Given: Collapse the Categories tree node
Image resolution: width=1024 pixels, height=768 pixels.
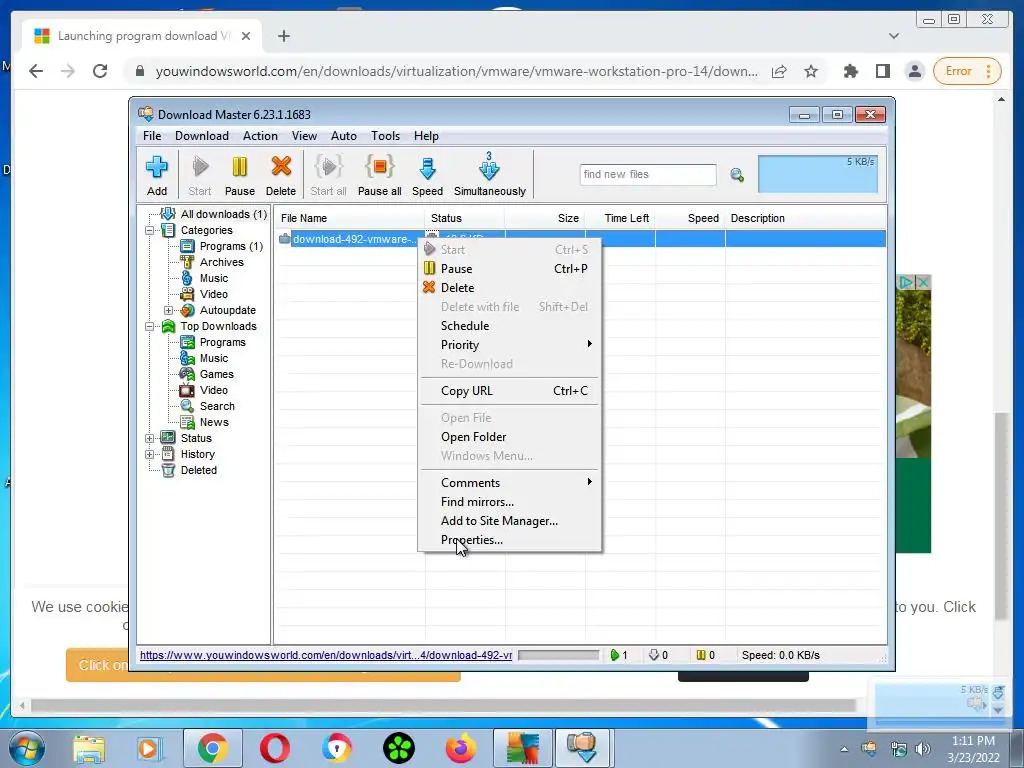Looking at the screenshot, I should tap(150, 231).
